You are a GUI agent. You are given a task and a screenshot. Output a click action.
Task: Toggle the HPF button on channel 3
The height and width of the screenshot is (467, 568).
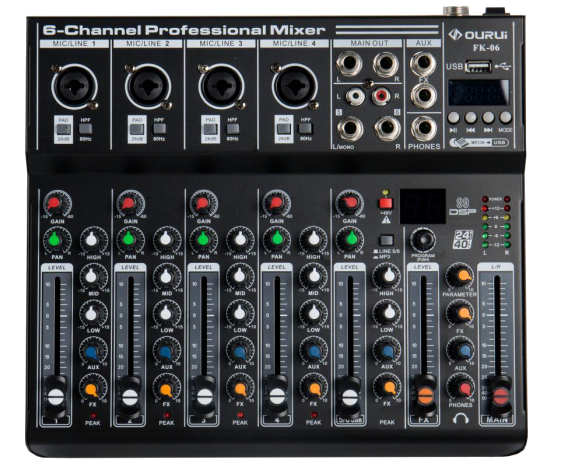(x=233, y=129)
